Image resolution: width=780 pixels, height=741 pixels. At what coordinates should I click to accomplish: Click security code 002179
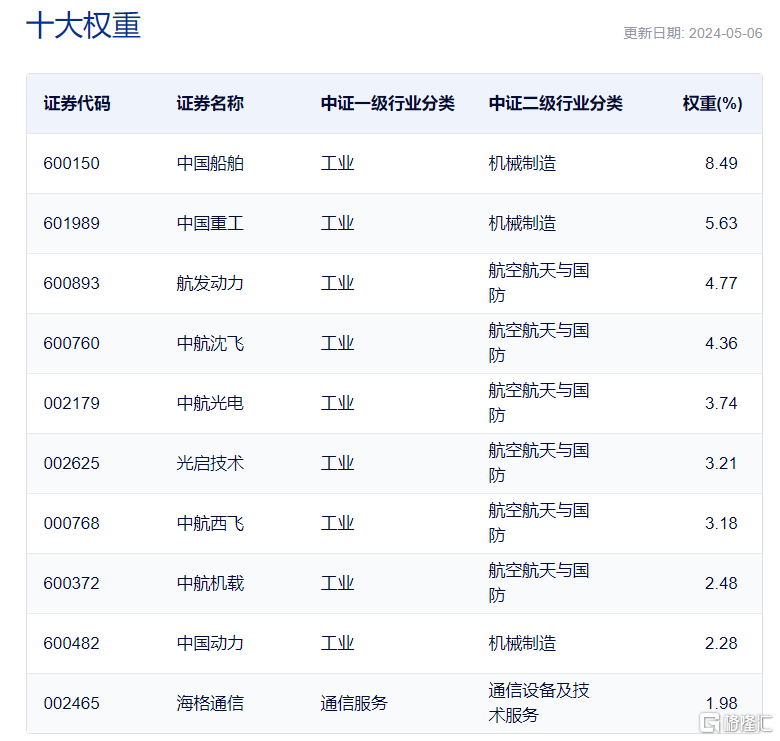pyautogui.click(x=72, y=403)
